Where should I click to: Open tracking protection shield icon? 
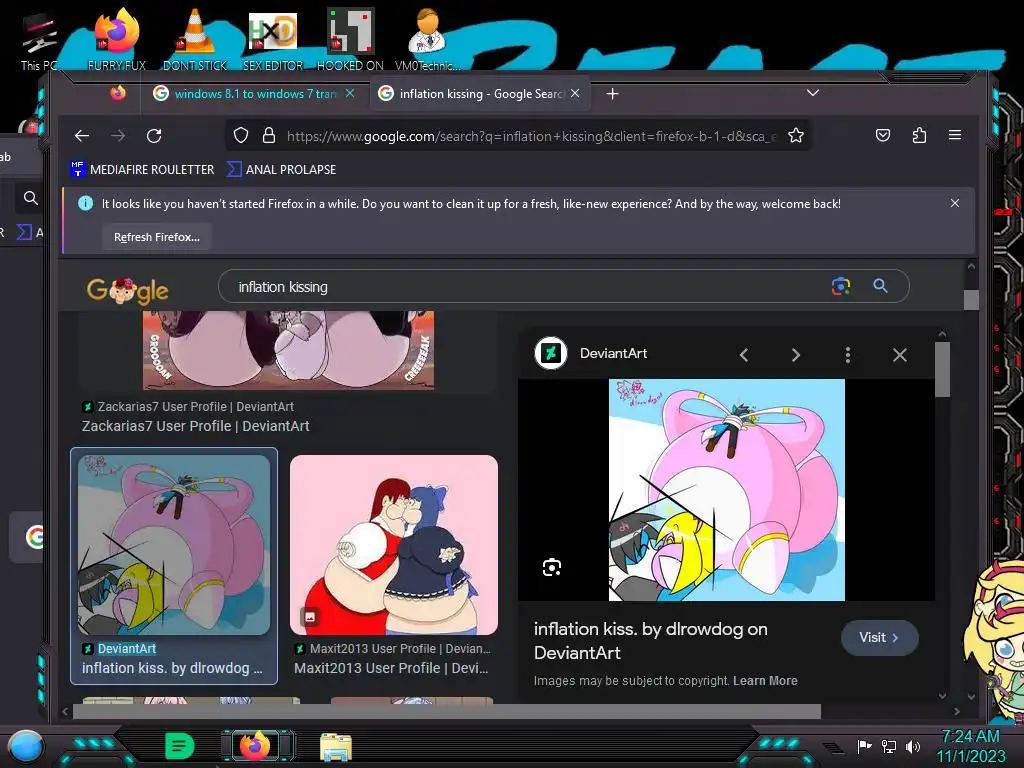[241, 135]
